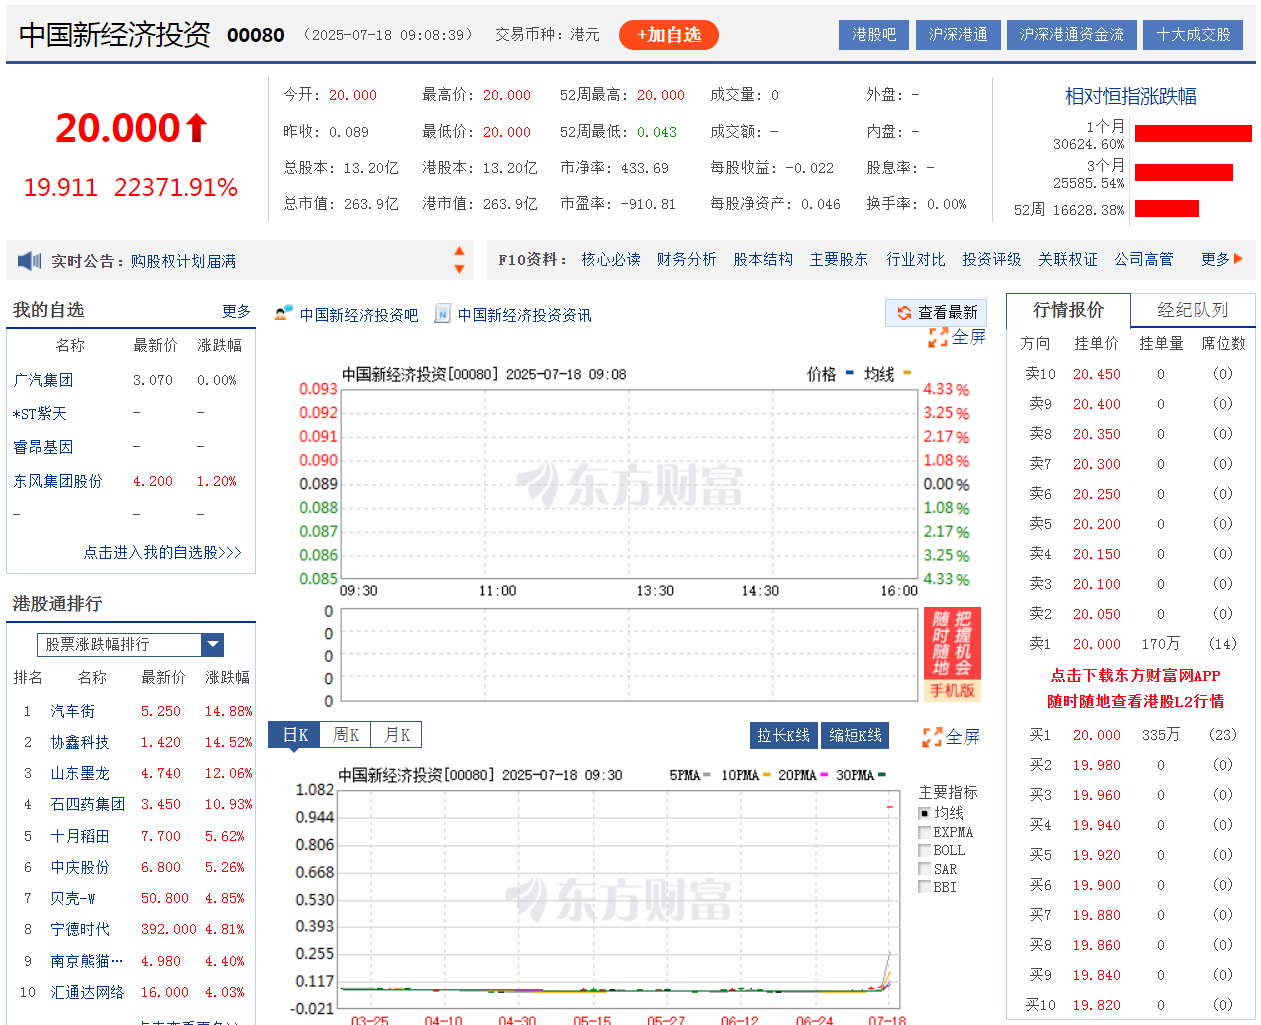This screenshot has width=1261, height=1025.
Task: Click the fullscreen icon above intraday chart
Action: tap(938, 338)
